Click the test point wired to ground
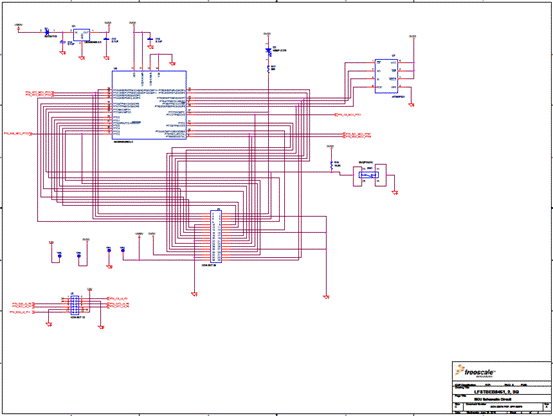 (109, 250)
